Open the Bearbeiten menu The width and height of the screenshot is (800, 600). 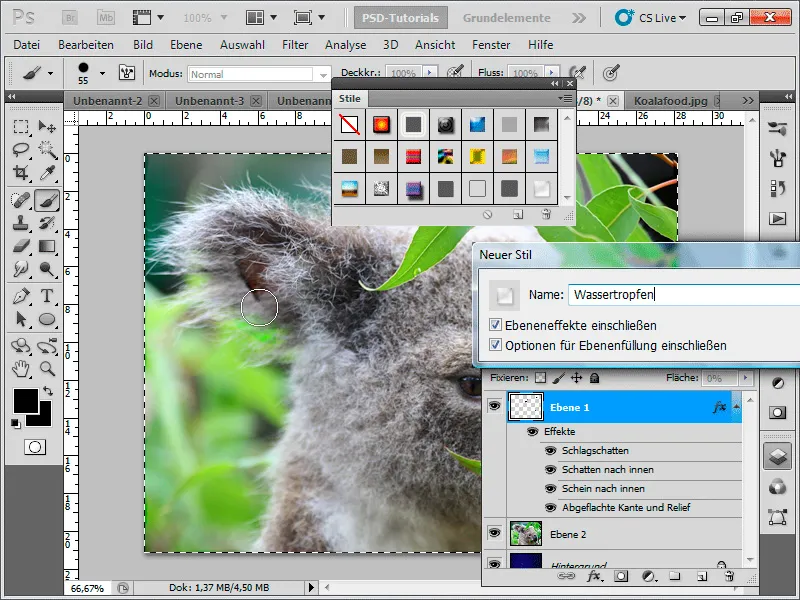pyautogui.click(x=86, y=45)
